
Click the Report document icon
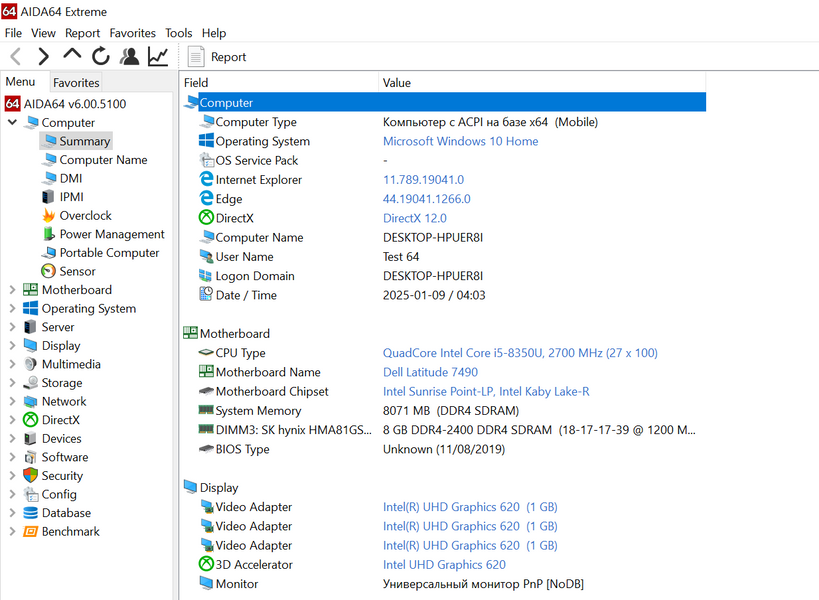(196, 56)
